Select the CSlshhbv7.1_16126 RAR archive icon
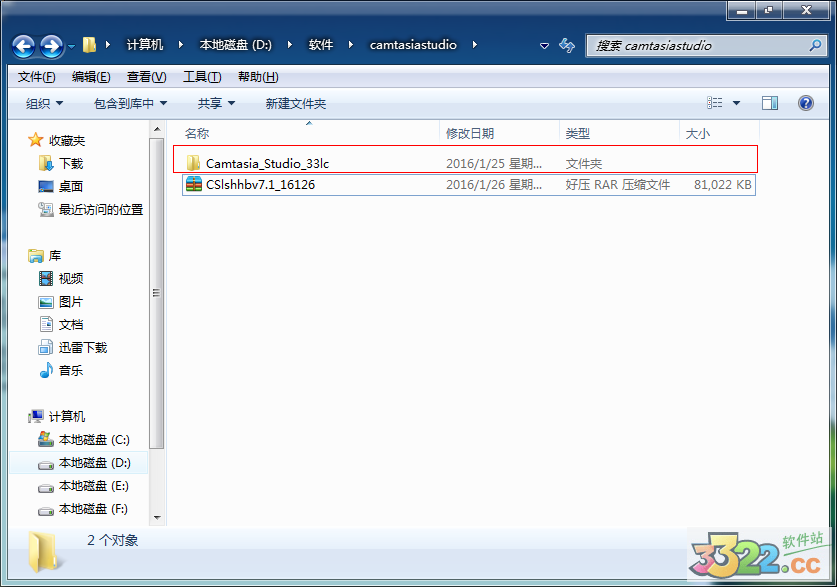The width and height of the screenshot is (837, 587). click(x=193, y=184)
